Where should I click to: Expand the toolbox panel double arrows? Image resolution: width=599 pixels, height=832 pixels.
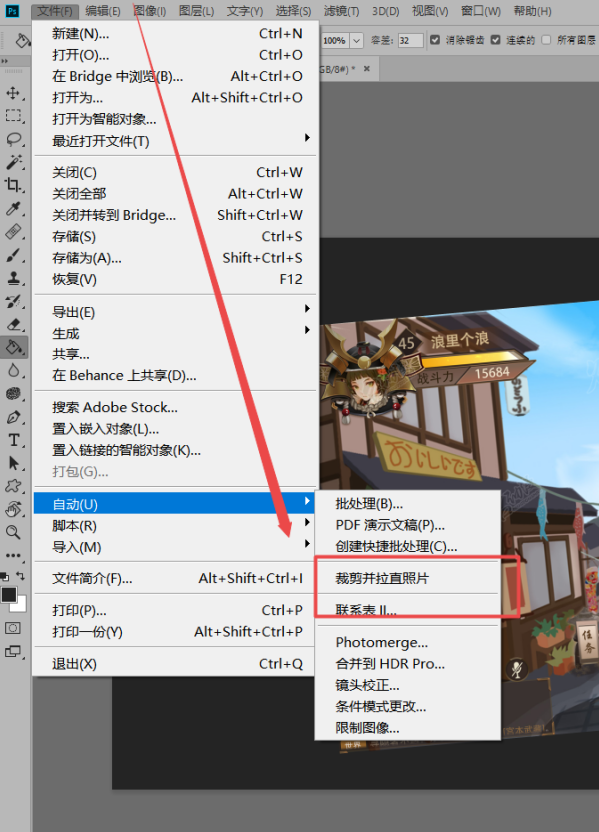[x=5, y=62]
